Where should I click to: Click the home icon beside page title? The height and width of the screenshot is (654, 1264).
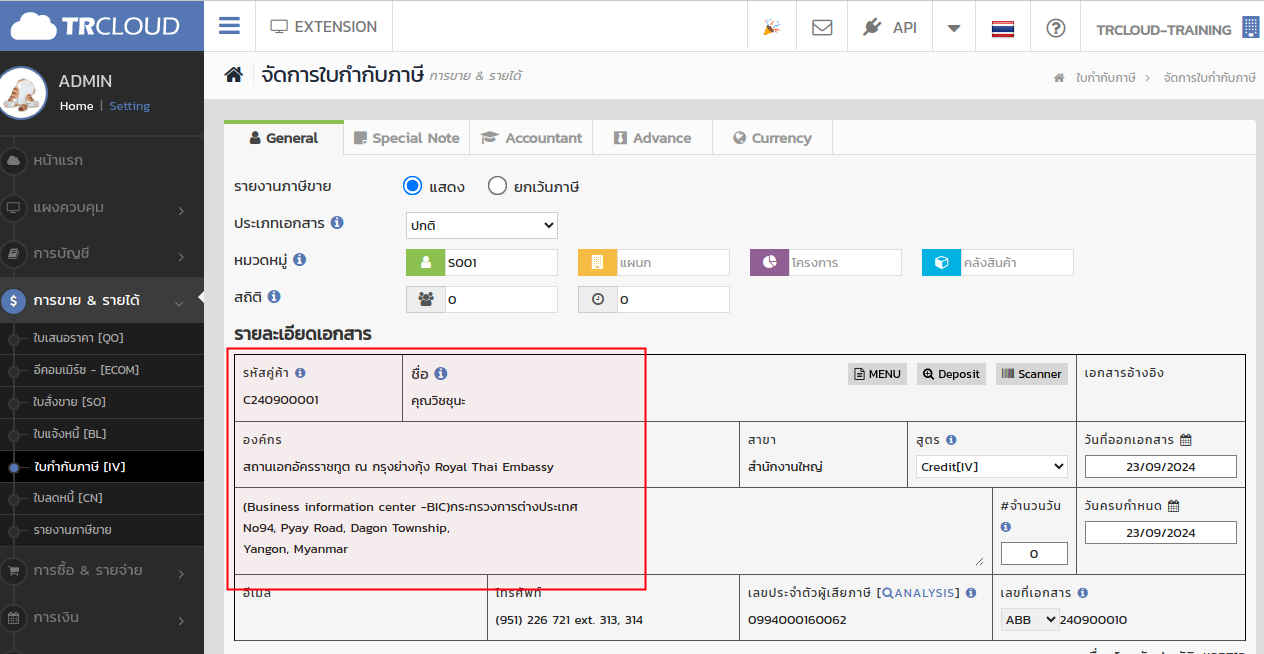[233, 75]
